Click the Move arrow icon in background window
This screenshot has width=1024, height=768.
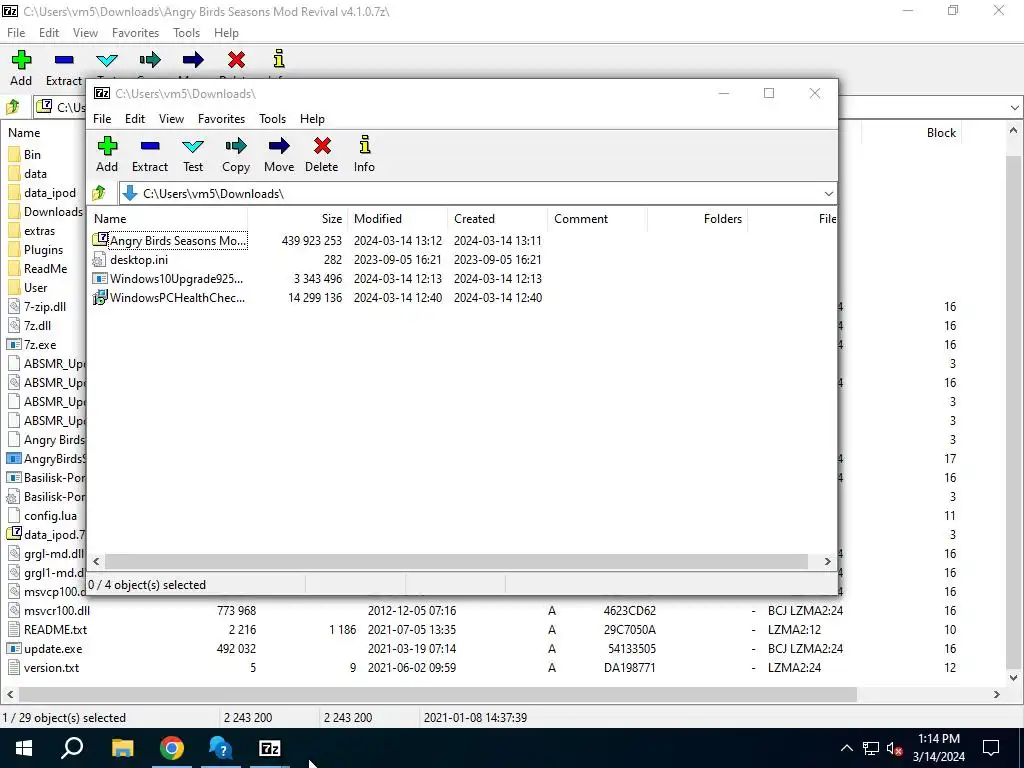pos(193,60)
